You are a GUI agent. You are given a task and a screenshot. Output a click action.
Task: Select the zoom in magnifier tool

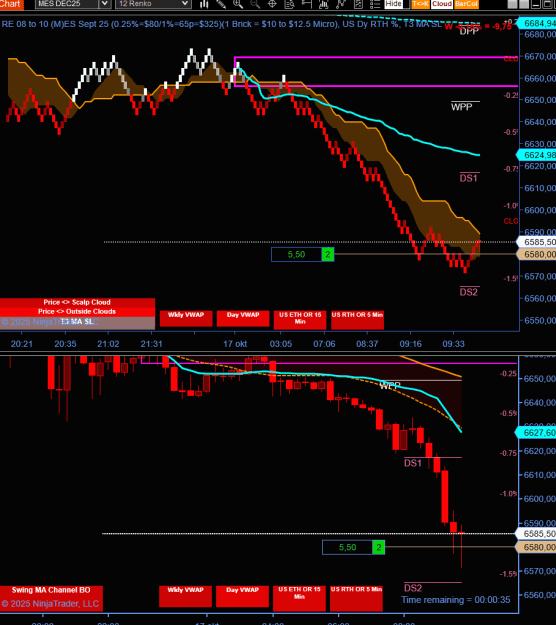click(238, 4)
